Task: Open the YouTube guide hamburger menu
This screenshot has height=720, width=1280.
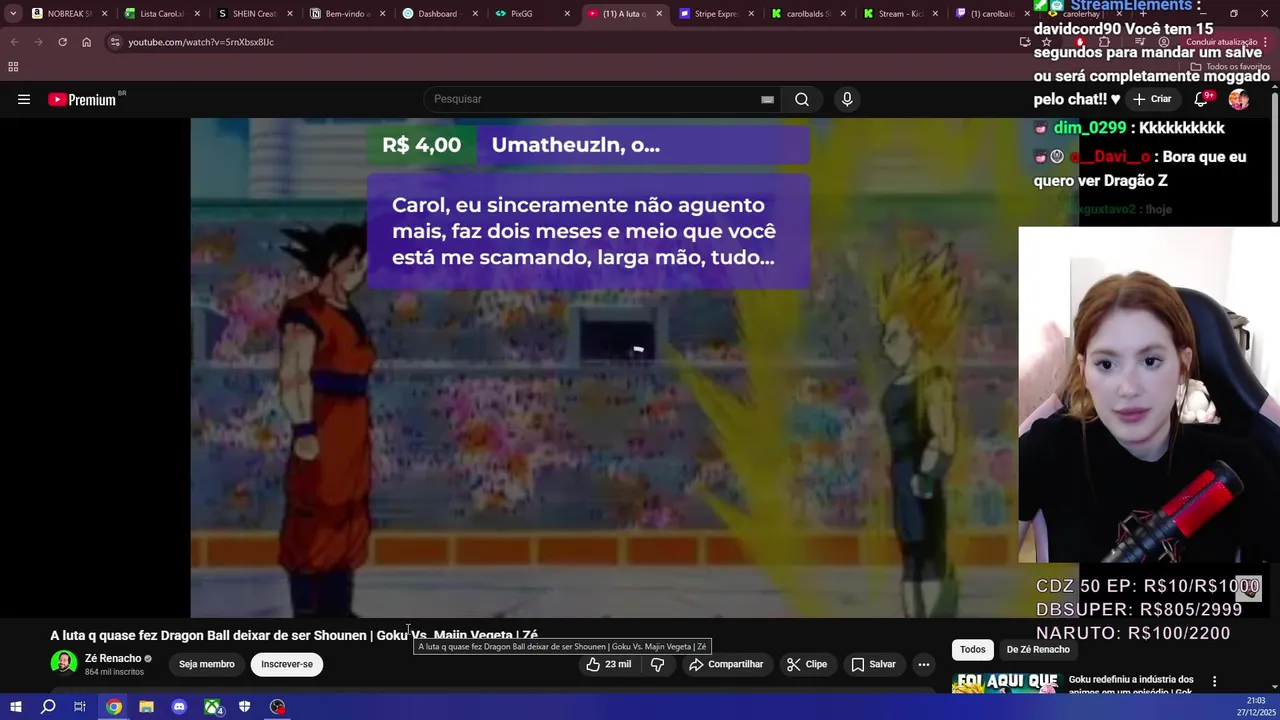Action: coord(24,99)
